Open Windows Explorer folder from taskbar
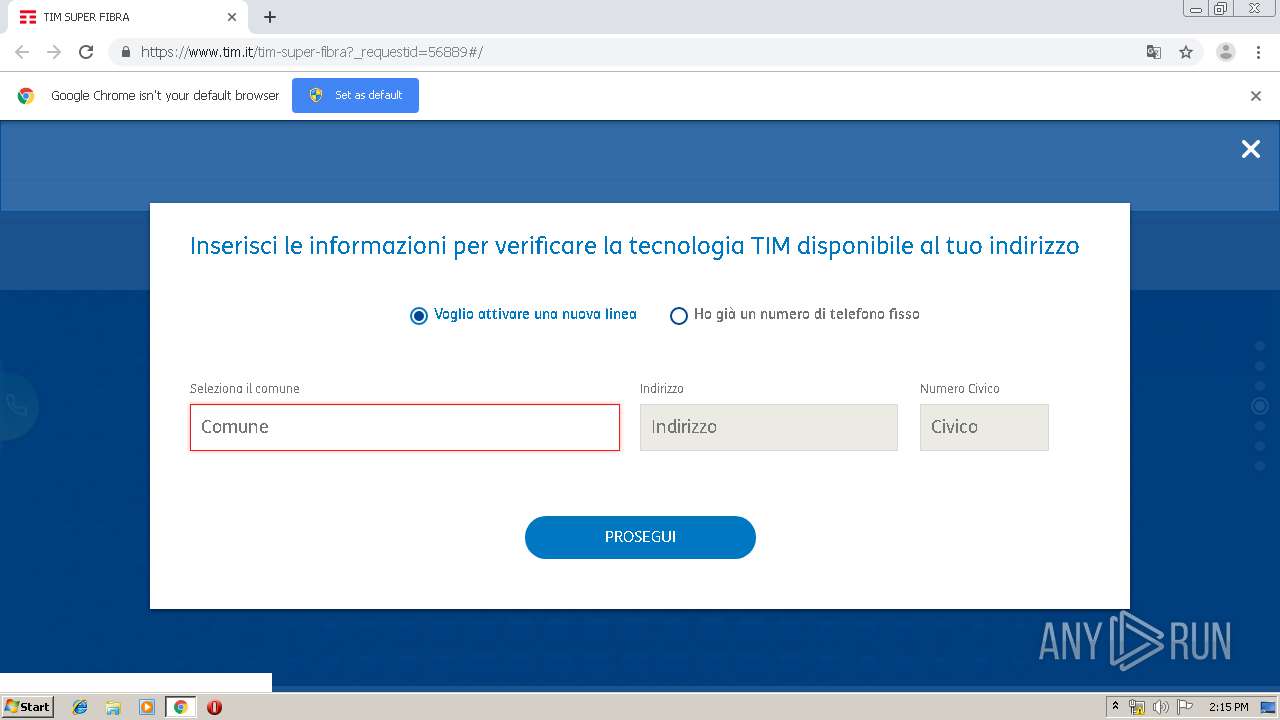Viewport: 1280px width, 720px height. pyautogui.click(x=113, y=707)
